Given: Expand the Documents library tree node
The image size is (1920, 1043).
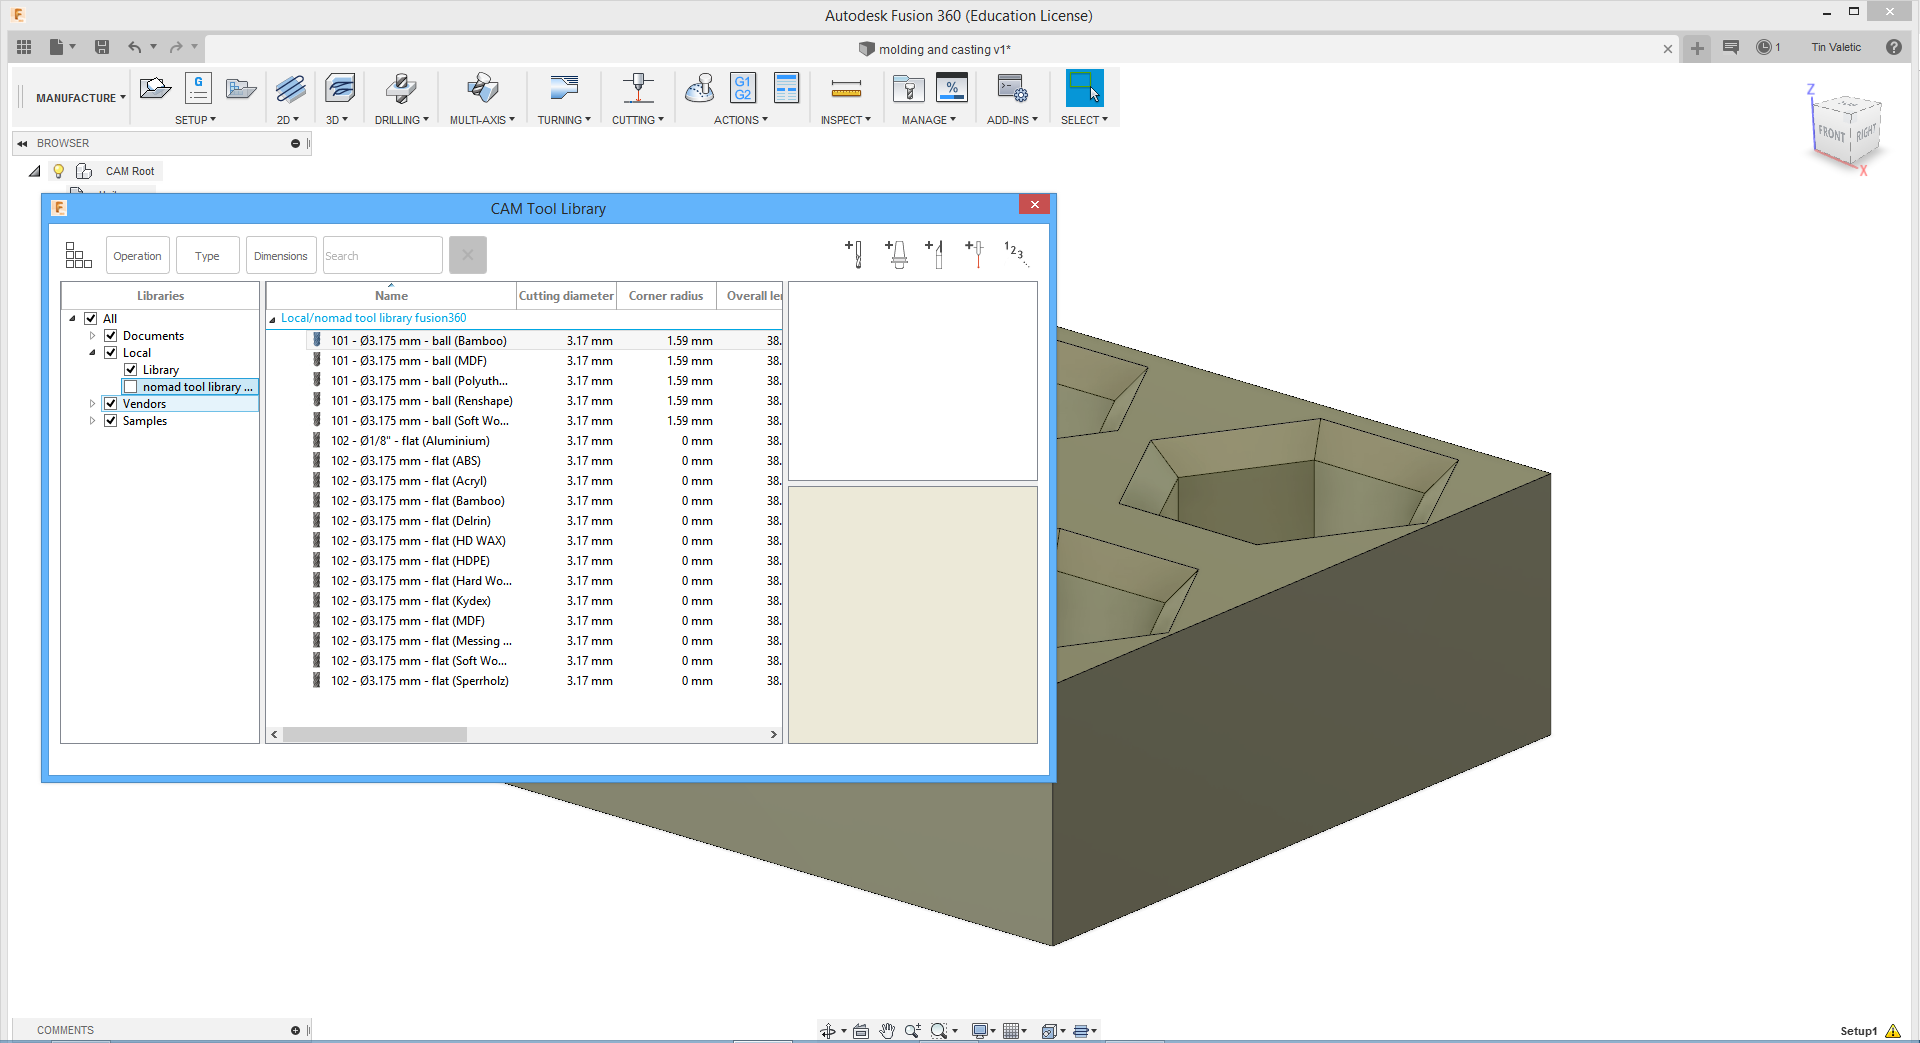Looking at the screenshot, I should [92, 336].
